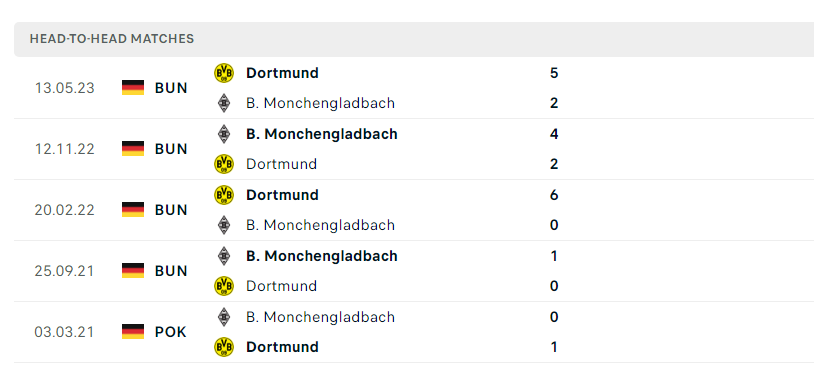Click Dortmund crest in 13.05.23 match

[224, 73]
